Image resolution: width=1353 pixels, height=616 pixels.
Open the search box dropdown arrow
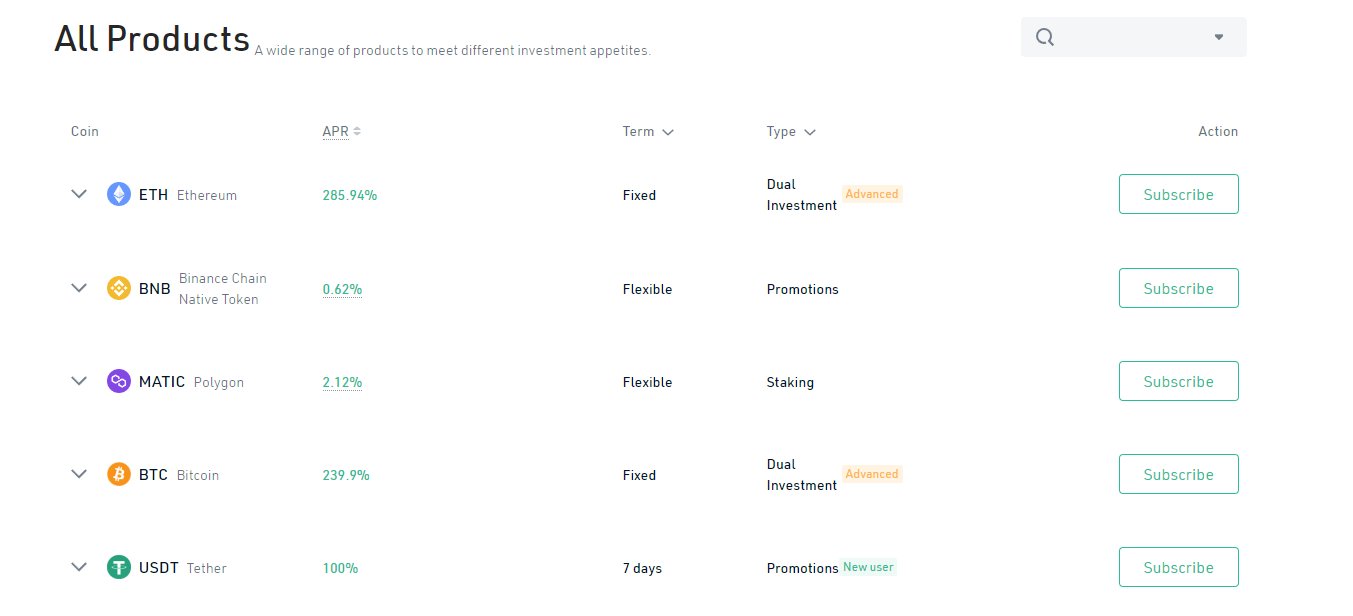tap(1218, 37)
